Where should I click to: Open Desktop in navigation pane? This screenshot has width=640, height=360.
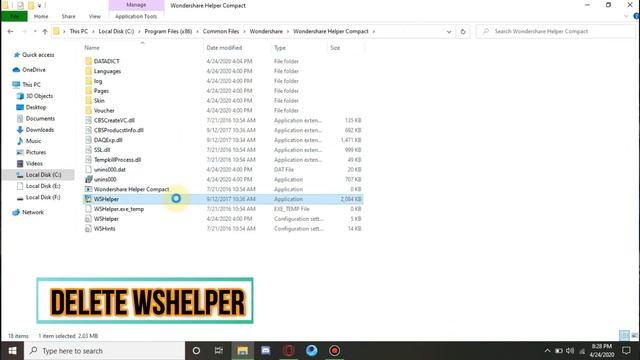pyautogui.click(x=36, y=107)
